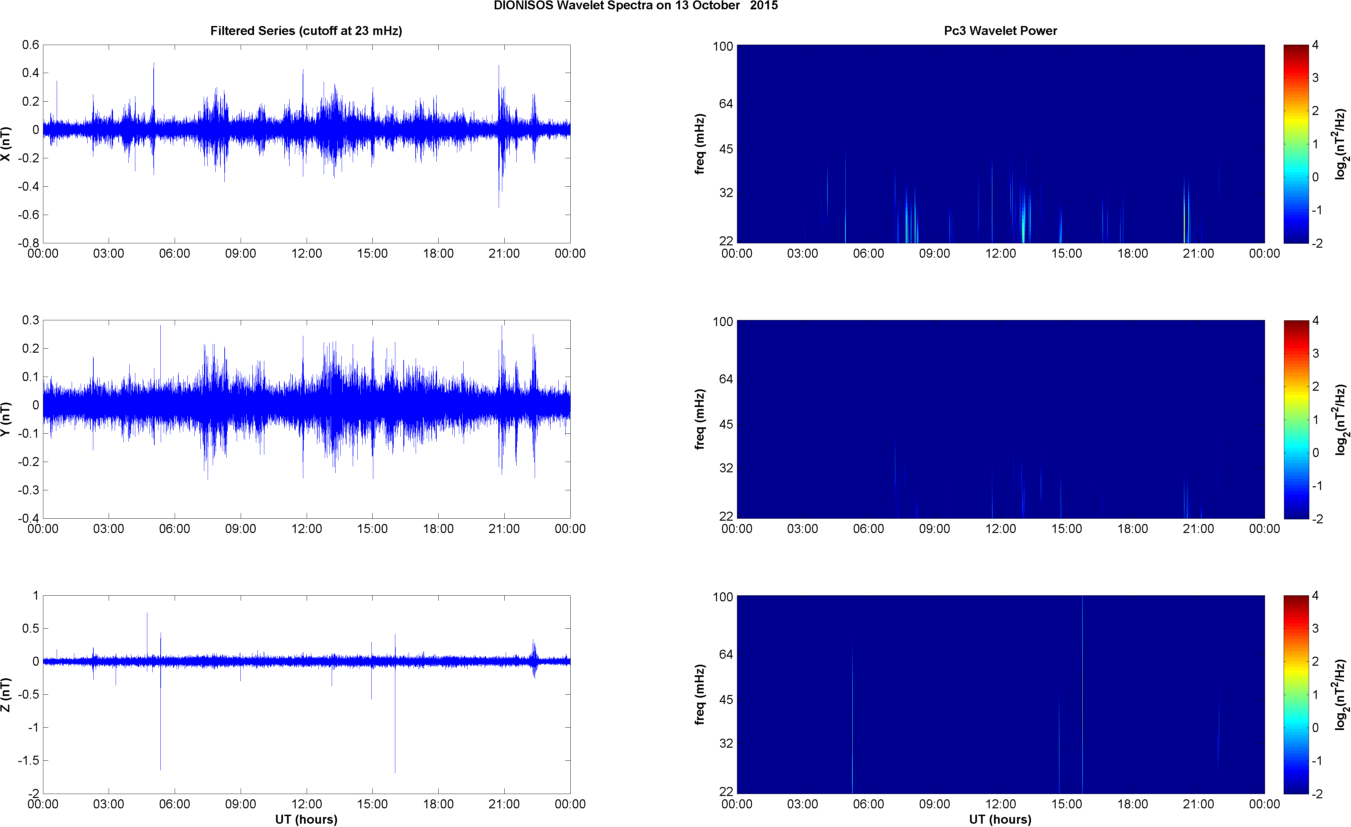Image resolution: width=1351 pixels, height=827 pixels.
Task: Click the Z component filtered series plot
Action: (306, 694)
